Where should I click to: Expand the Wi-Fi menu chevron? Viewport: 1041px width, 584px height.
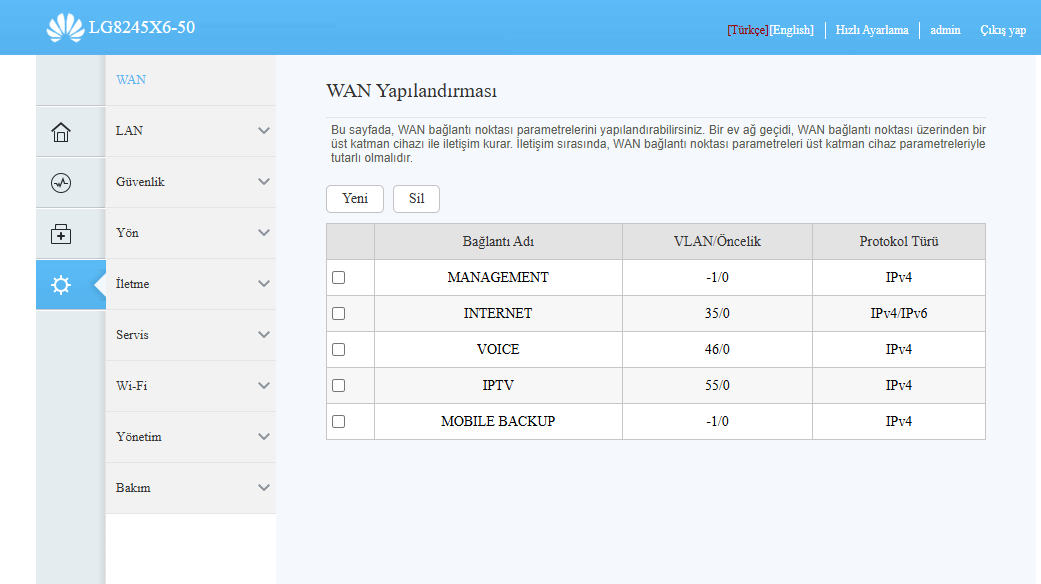coord(264,386)
